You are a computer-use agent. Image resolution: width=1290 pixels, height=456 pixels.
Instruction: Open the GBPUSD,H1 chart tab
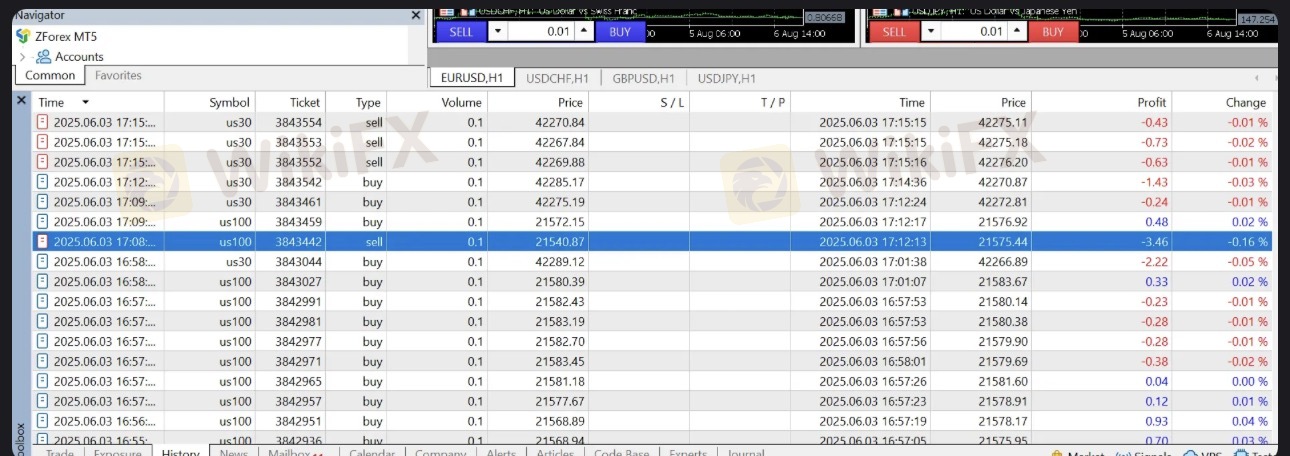[x=643, y=78]
